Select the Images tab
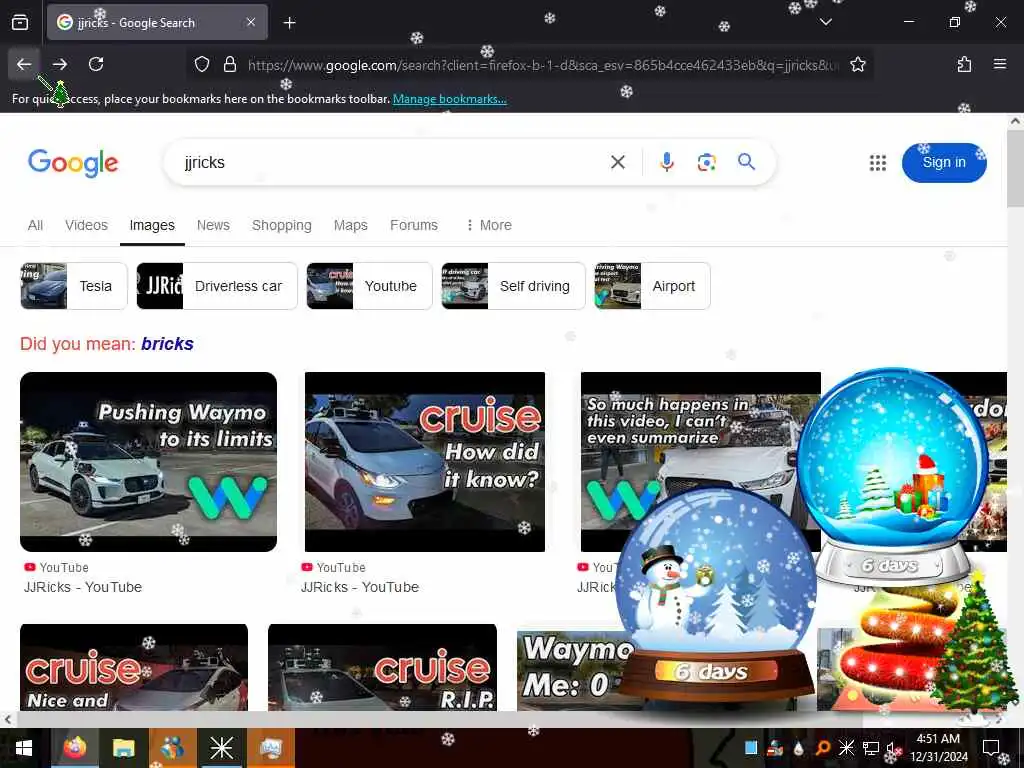 pos(152,225)
